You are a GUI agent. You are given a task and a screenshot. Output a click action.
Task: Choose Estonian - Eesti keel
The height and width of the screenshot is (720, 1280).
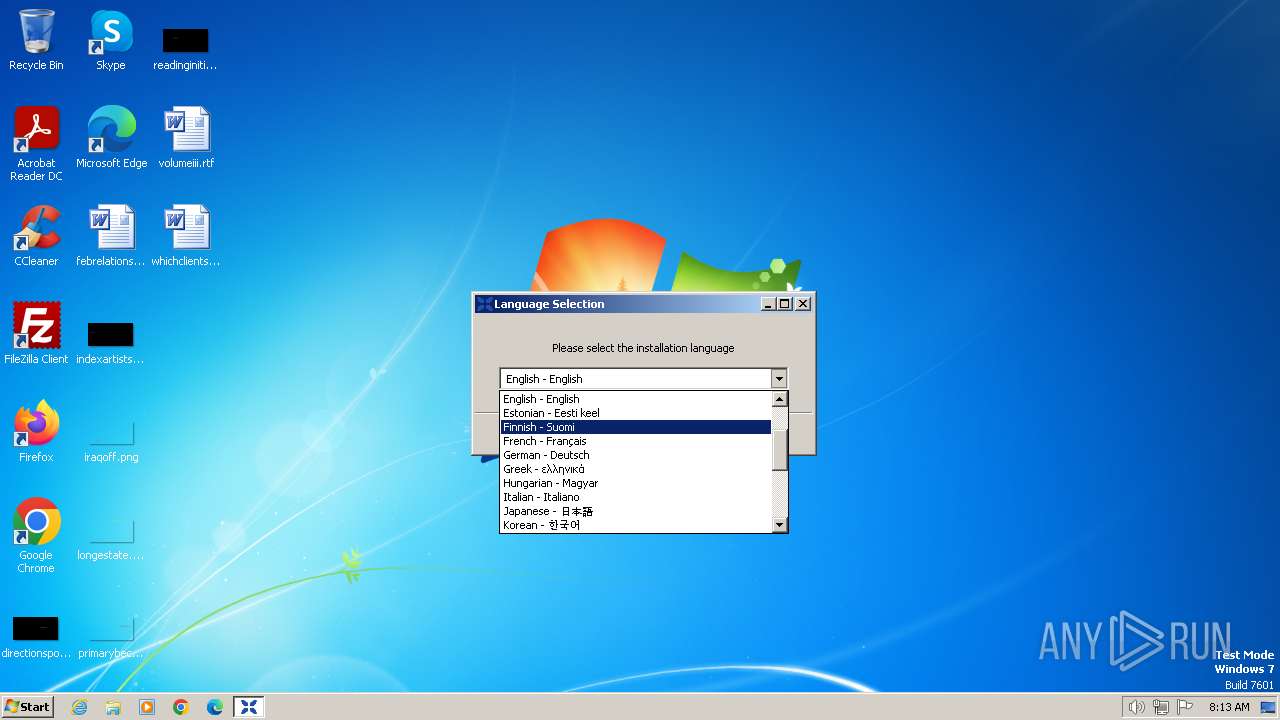point(636,413)
